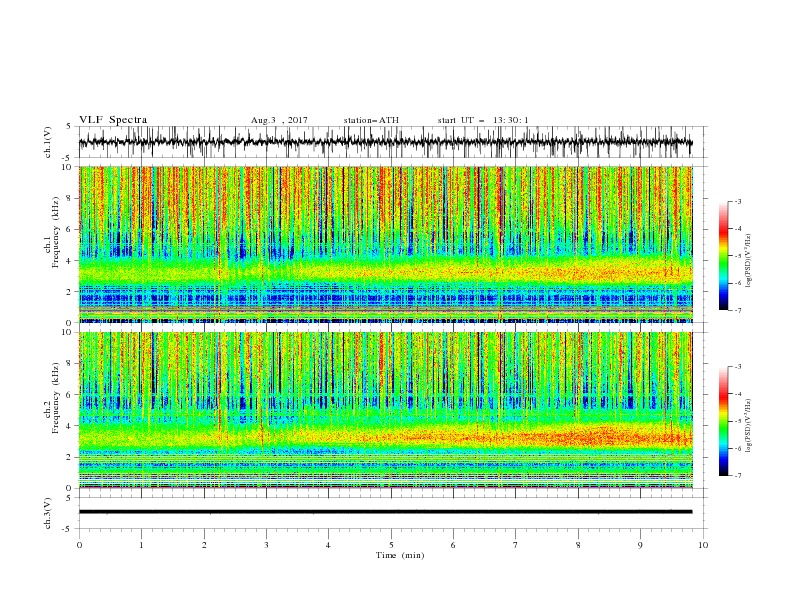Viewport: 792px width, 612px height.
Task: Click the "-5" voltage tick of ch.3(V) axis
Action: (x=68, y=529)
